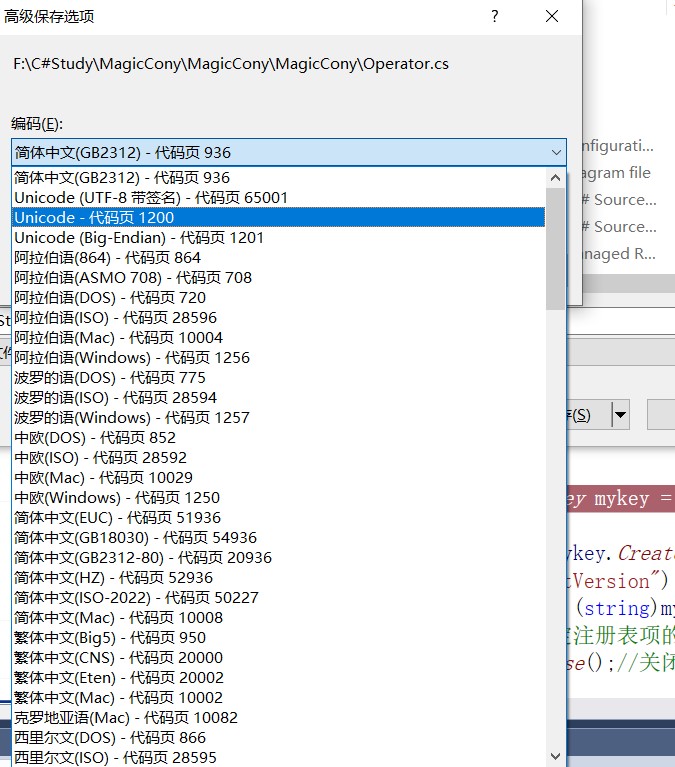This screenshot has width=675, height=767.
Task: Close the advanced save options dialog
Action: click(552, 16)
